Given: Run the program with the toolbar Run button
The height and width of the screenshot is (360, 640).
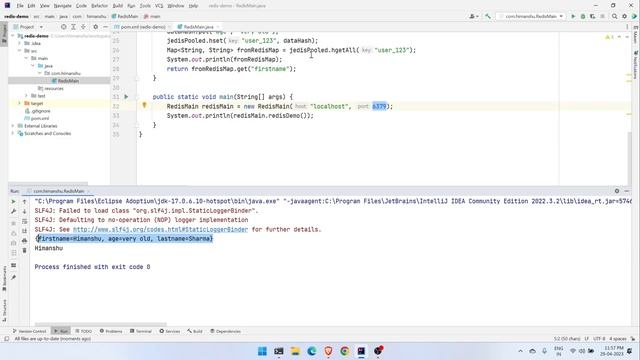Looking at the screenshot, I should coord(573,16).
